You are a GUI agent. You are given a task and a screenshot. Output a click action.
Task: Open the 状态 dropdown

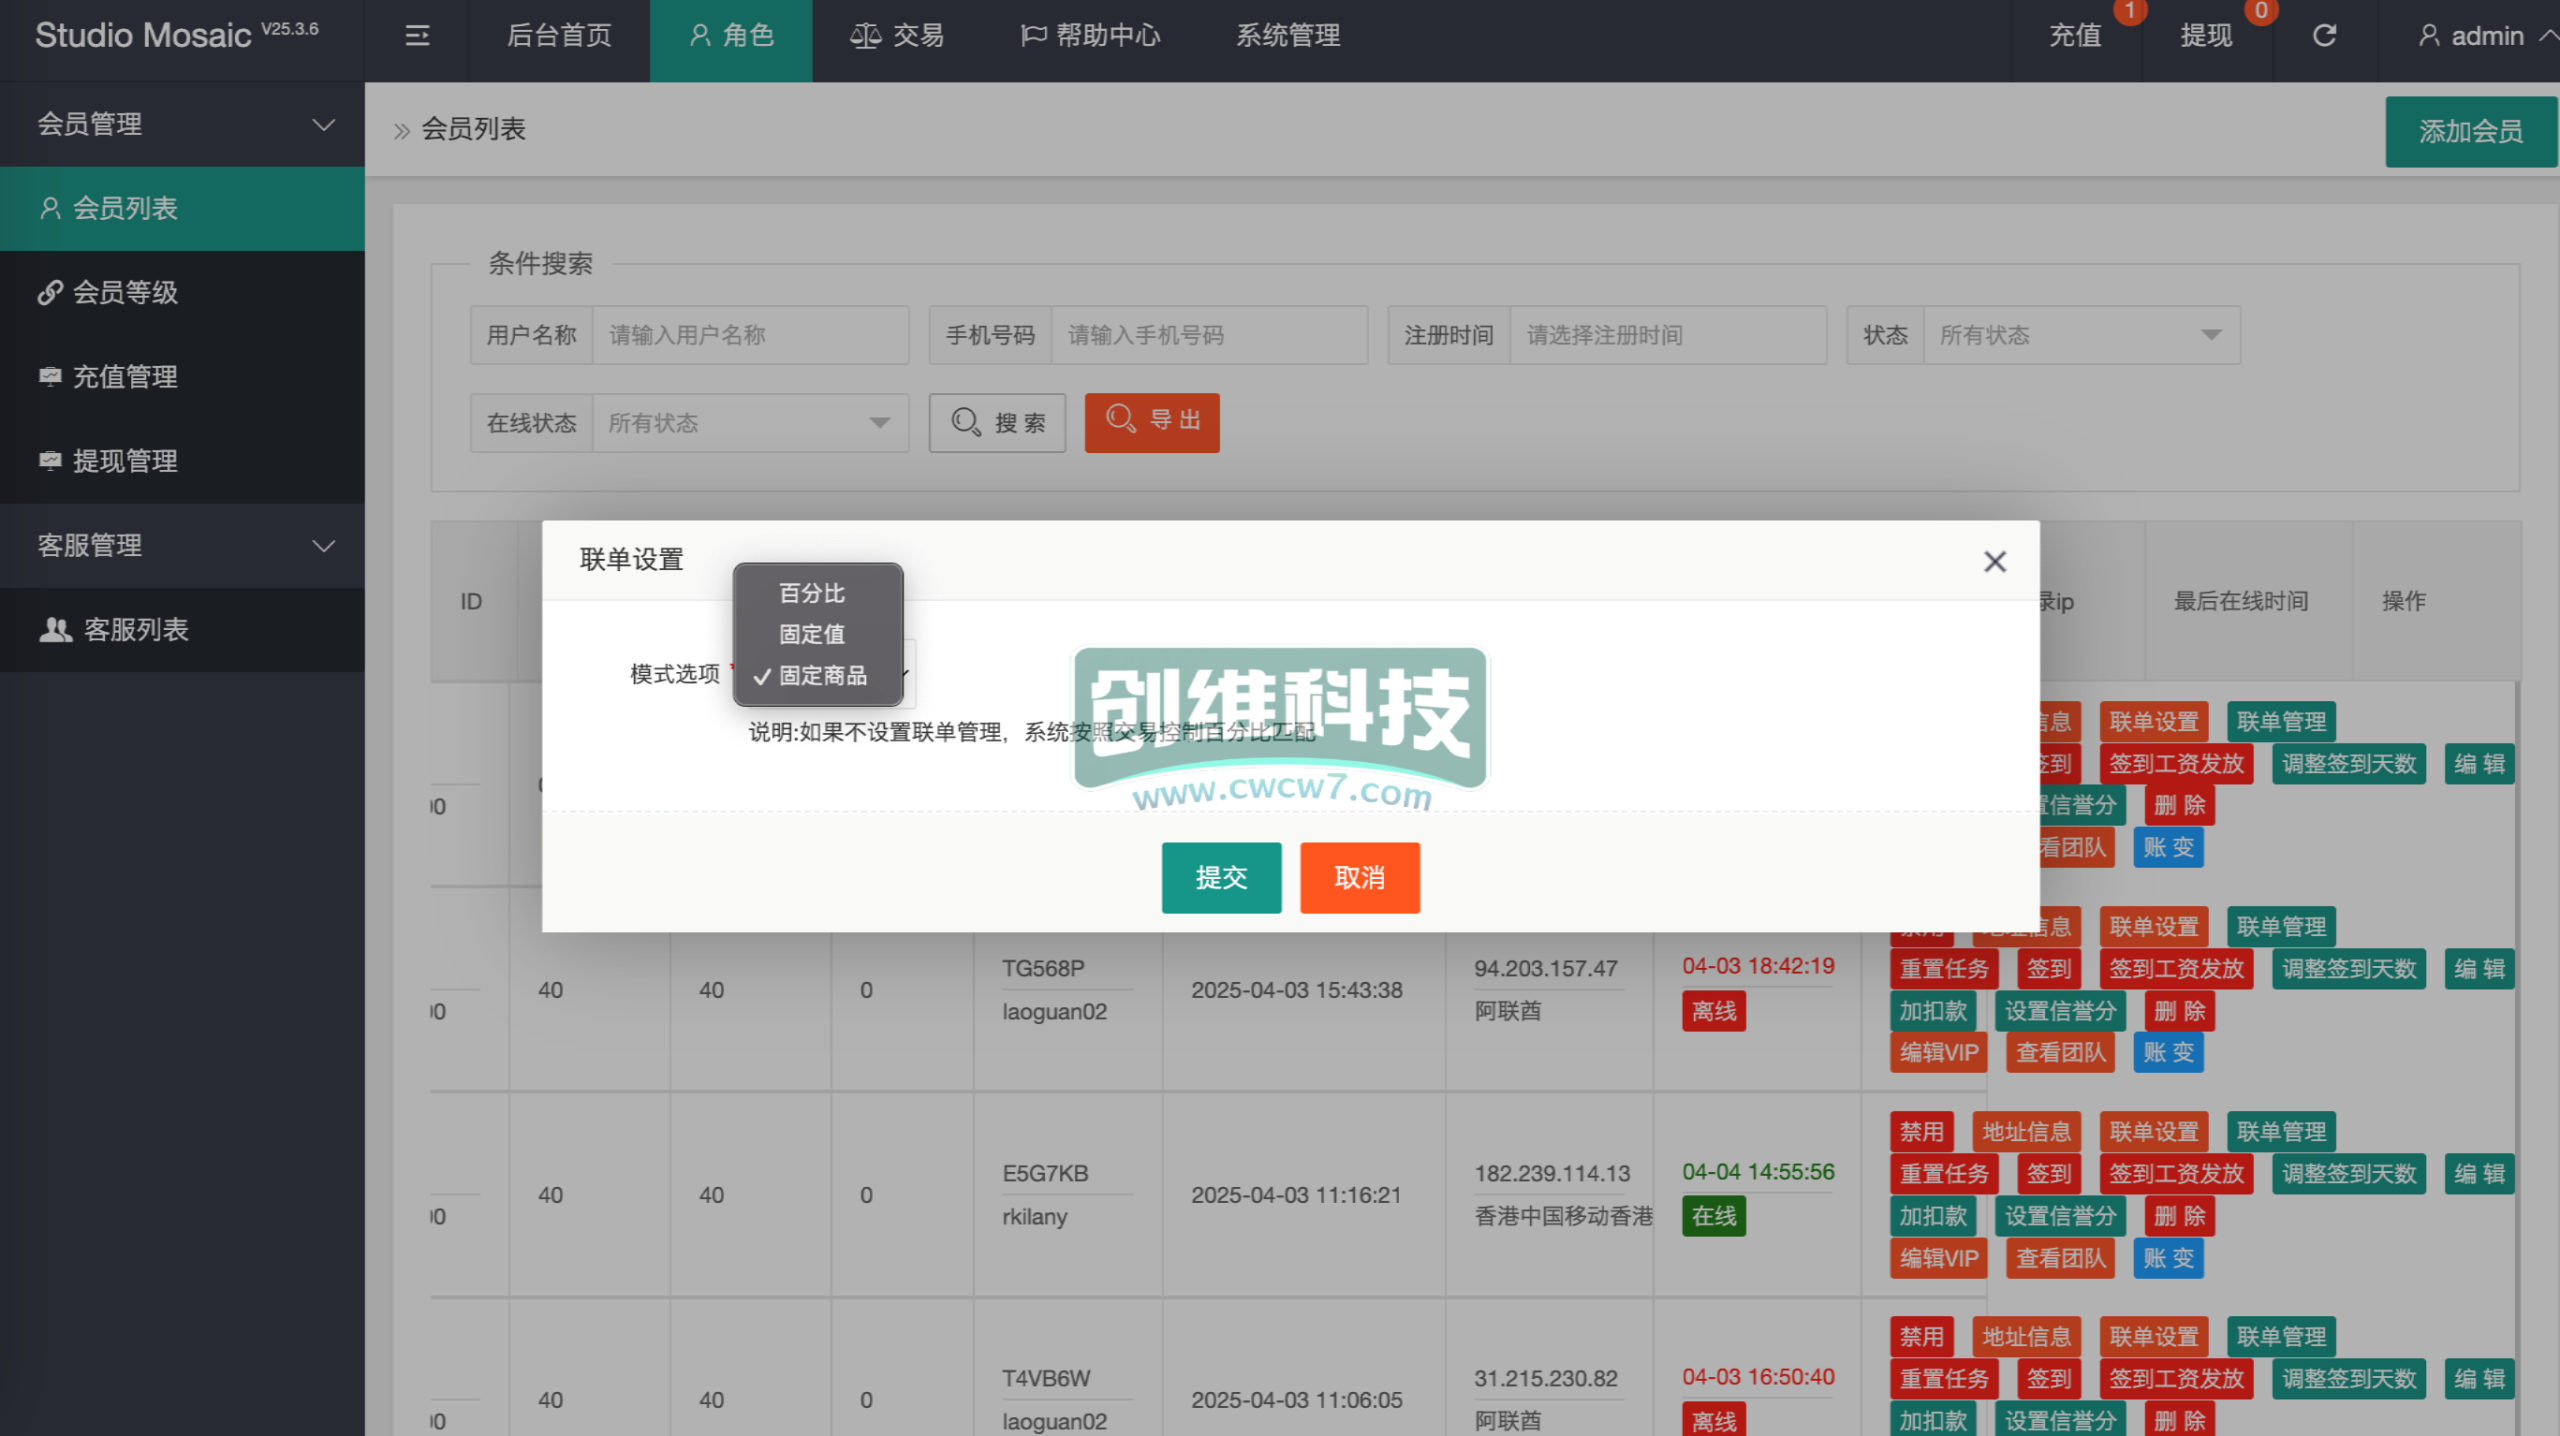click(2081, 335)
